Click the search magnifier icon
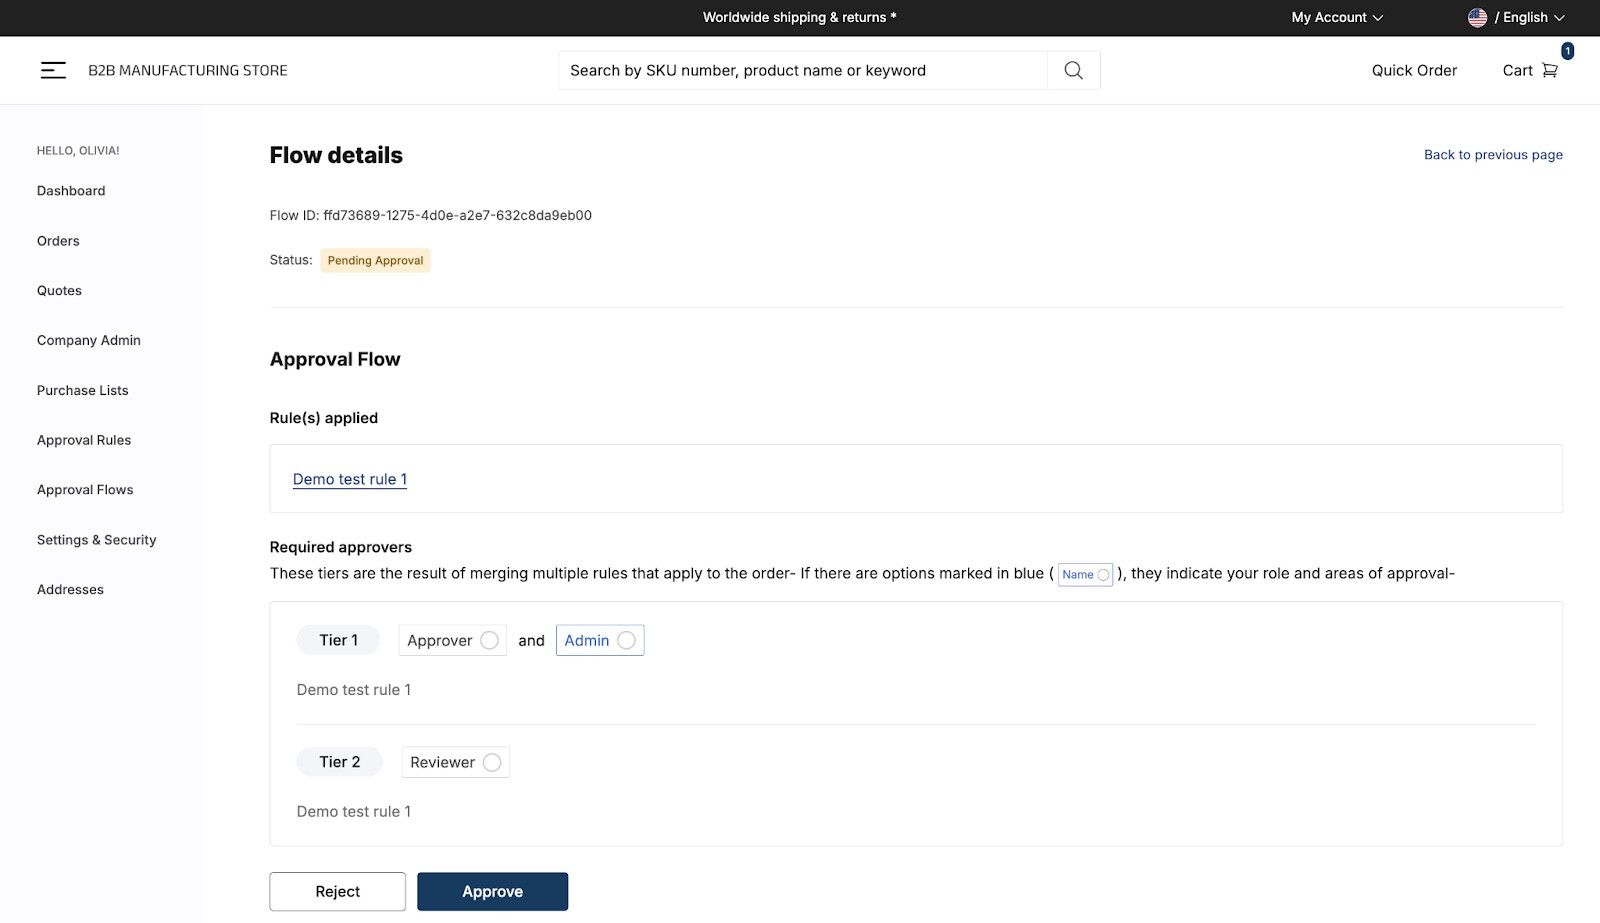Viewport: 1600px width, 923px height. point(1073,70)
